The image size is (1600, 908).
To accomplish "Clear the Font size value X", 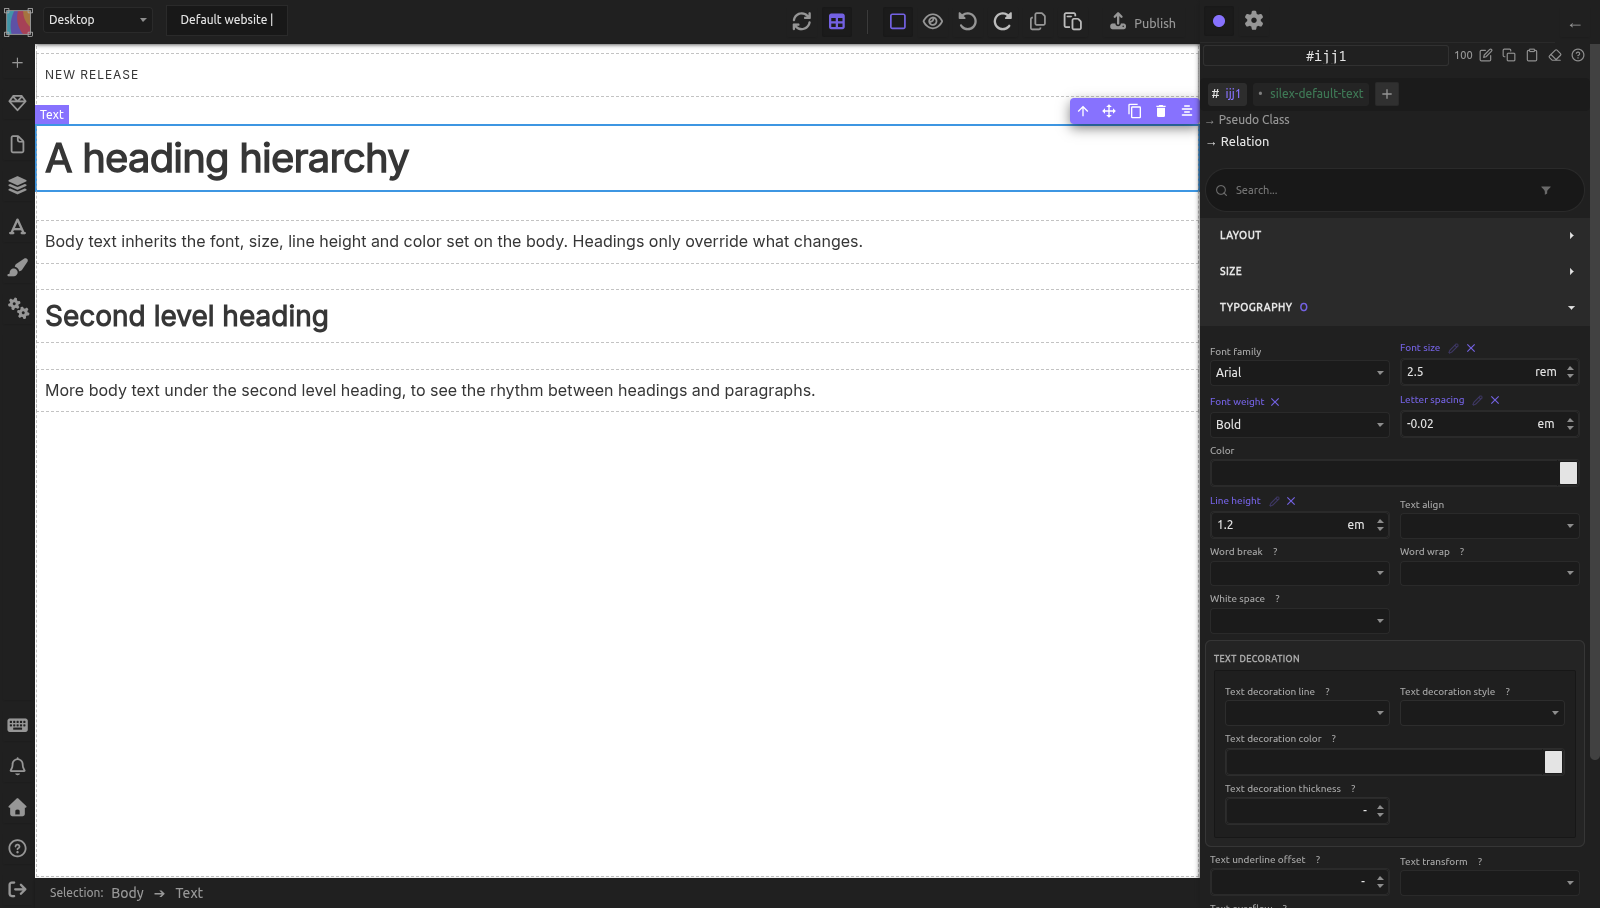I will [x=1471, y=349].
